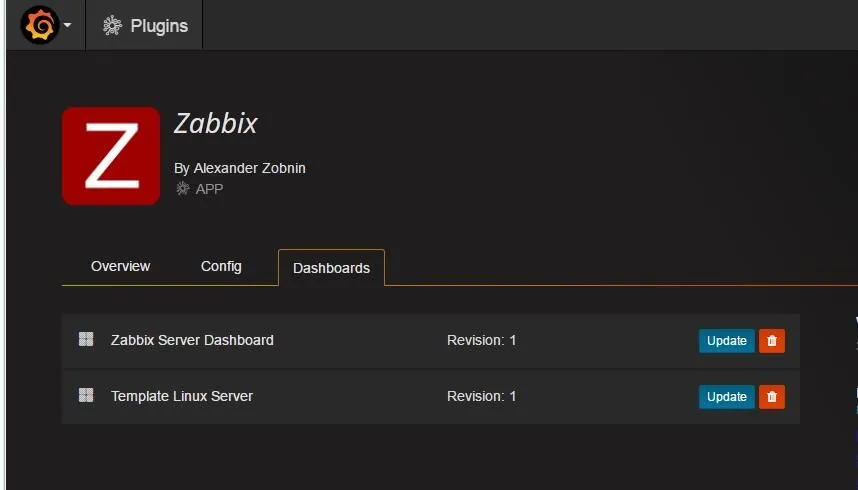This screenshot has width=858, height=490.
Task: Click the Plugins icon in the top bar
Action: [x=113, y=26]
